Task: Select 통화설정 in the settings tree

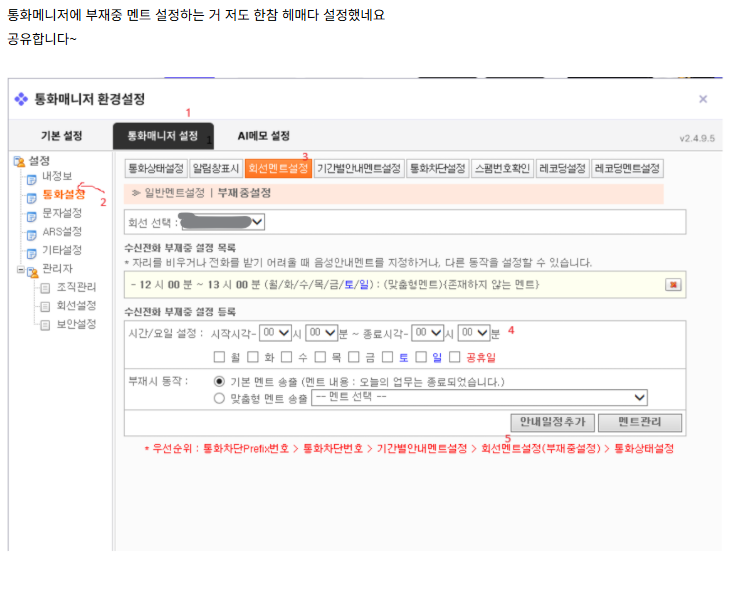Action: (64, 194)
